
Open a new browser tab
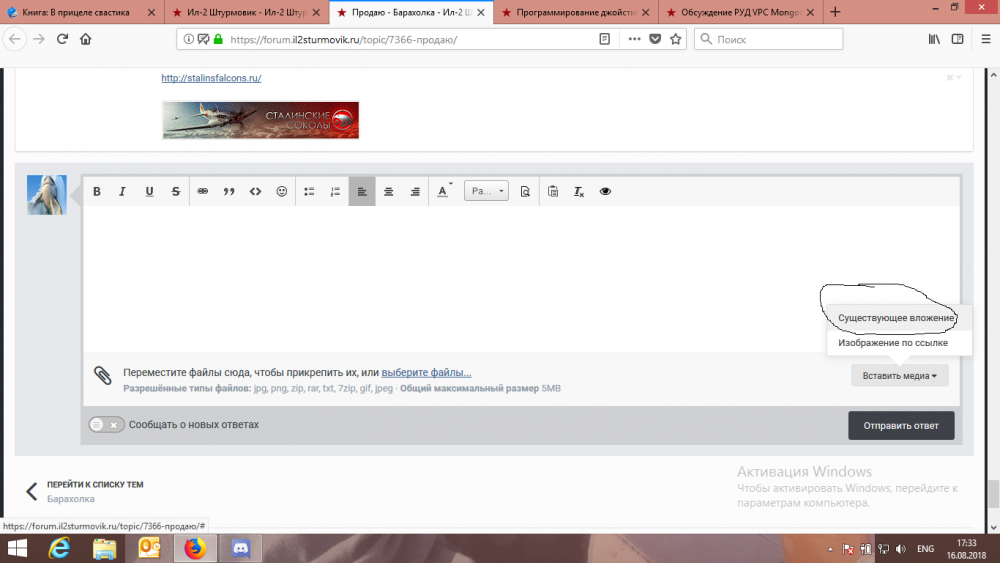pos(835,12)
